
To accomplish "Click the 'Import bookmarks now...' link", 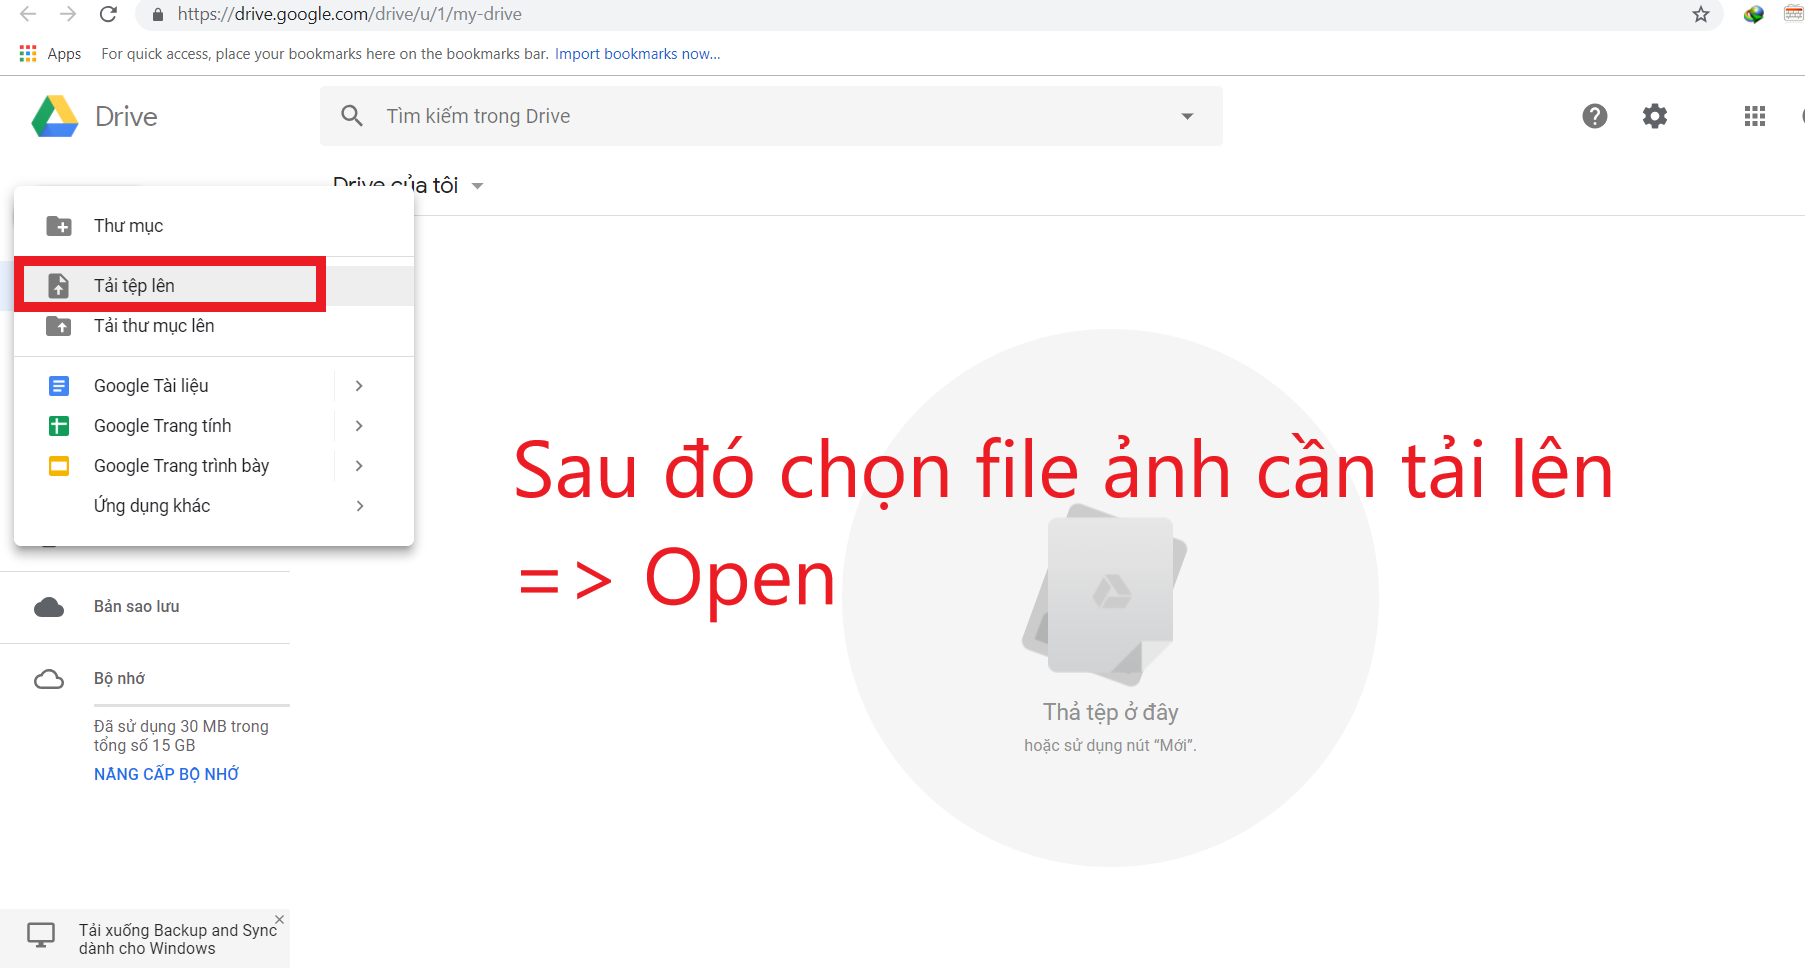I will click(637, 54).
